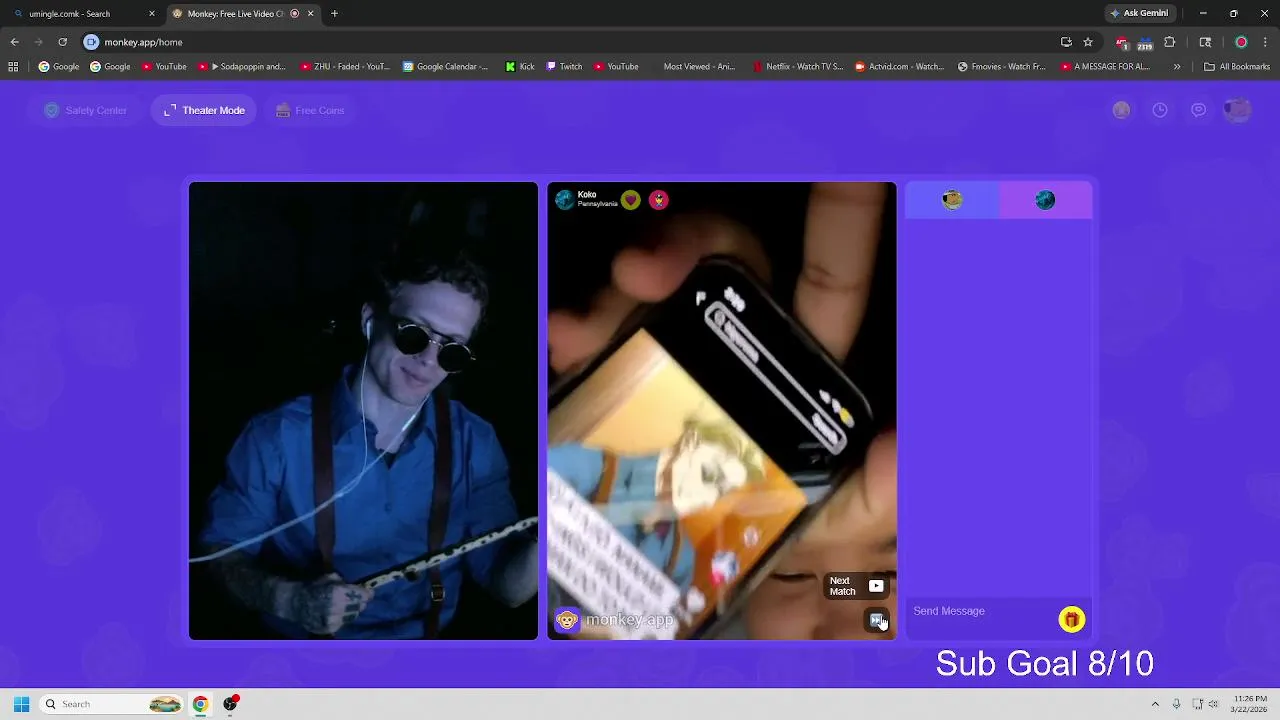Click the skip forward icon below Next Match
This screenshot has width=1280, height=720.
pos(877,621)
